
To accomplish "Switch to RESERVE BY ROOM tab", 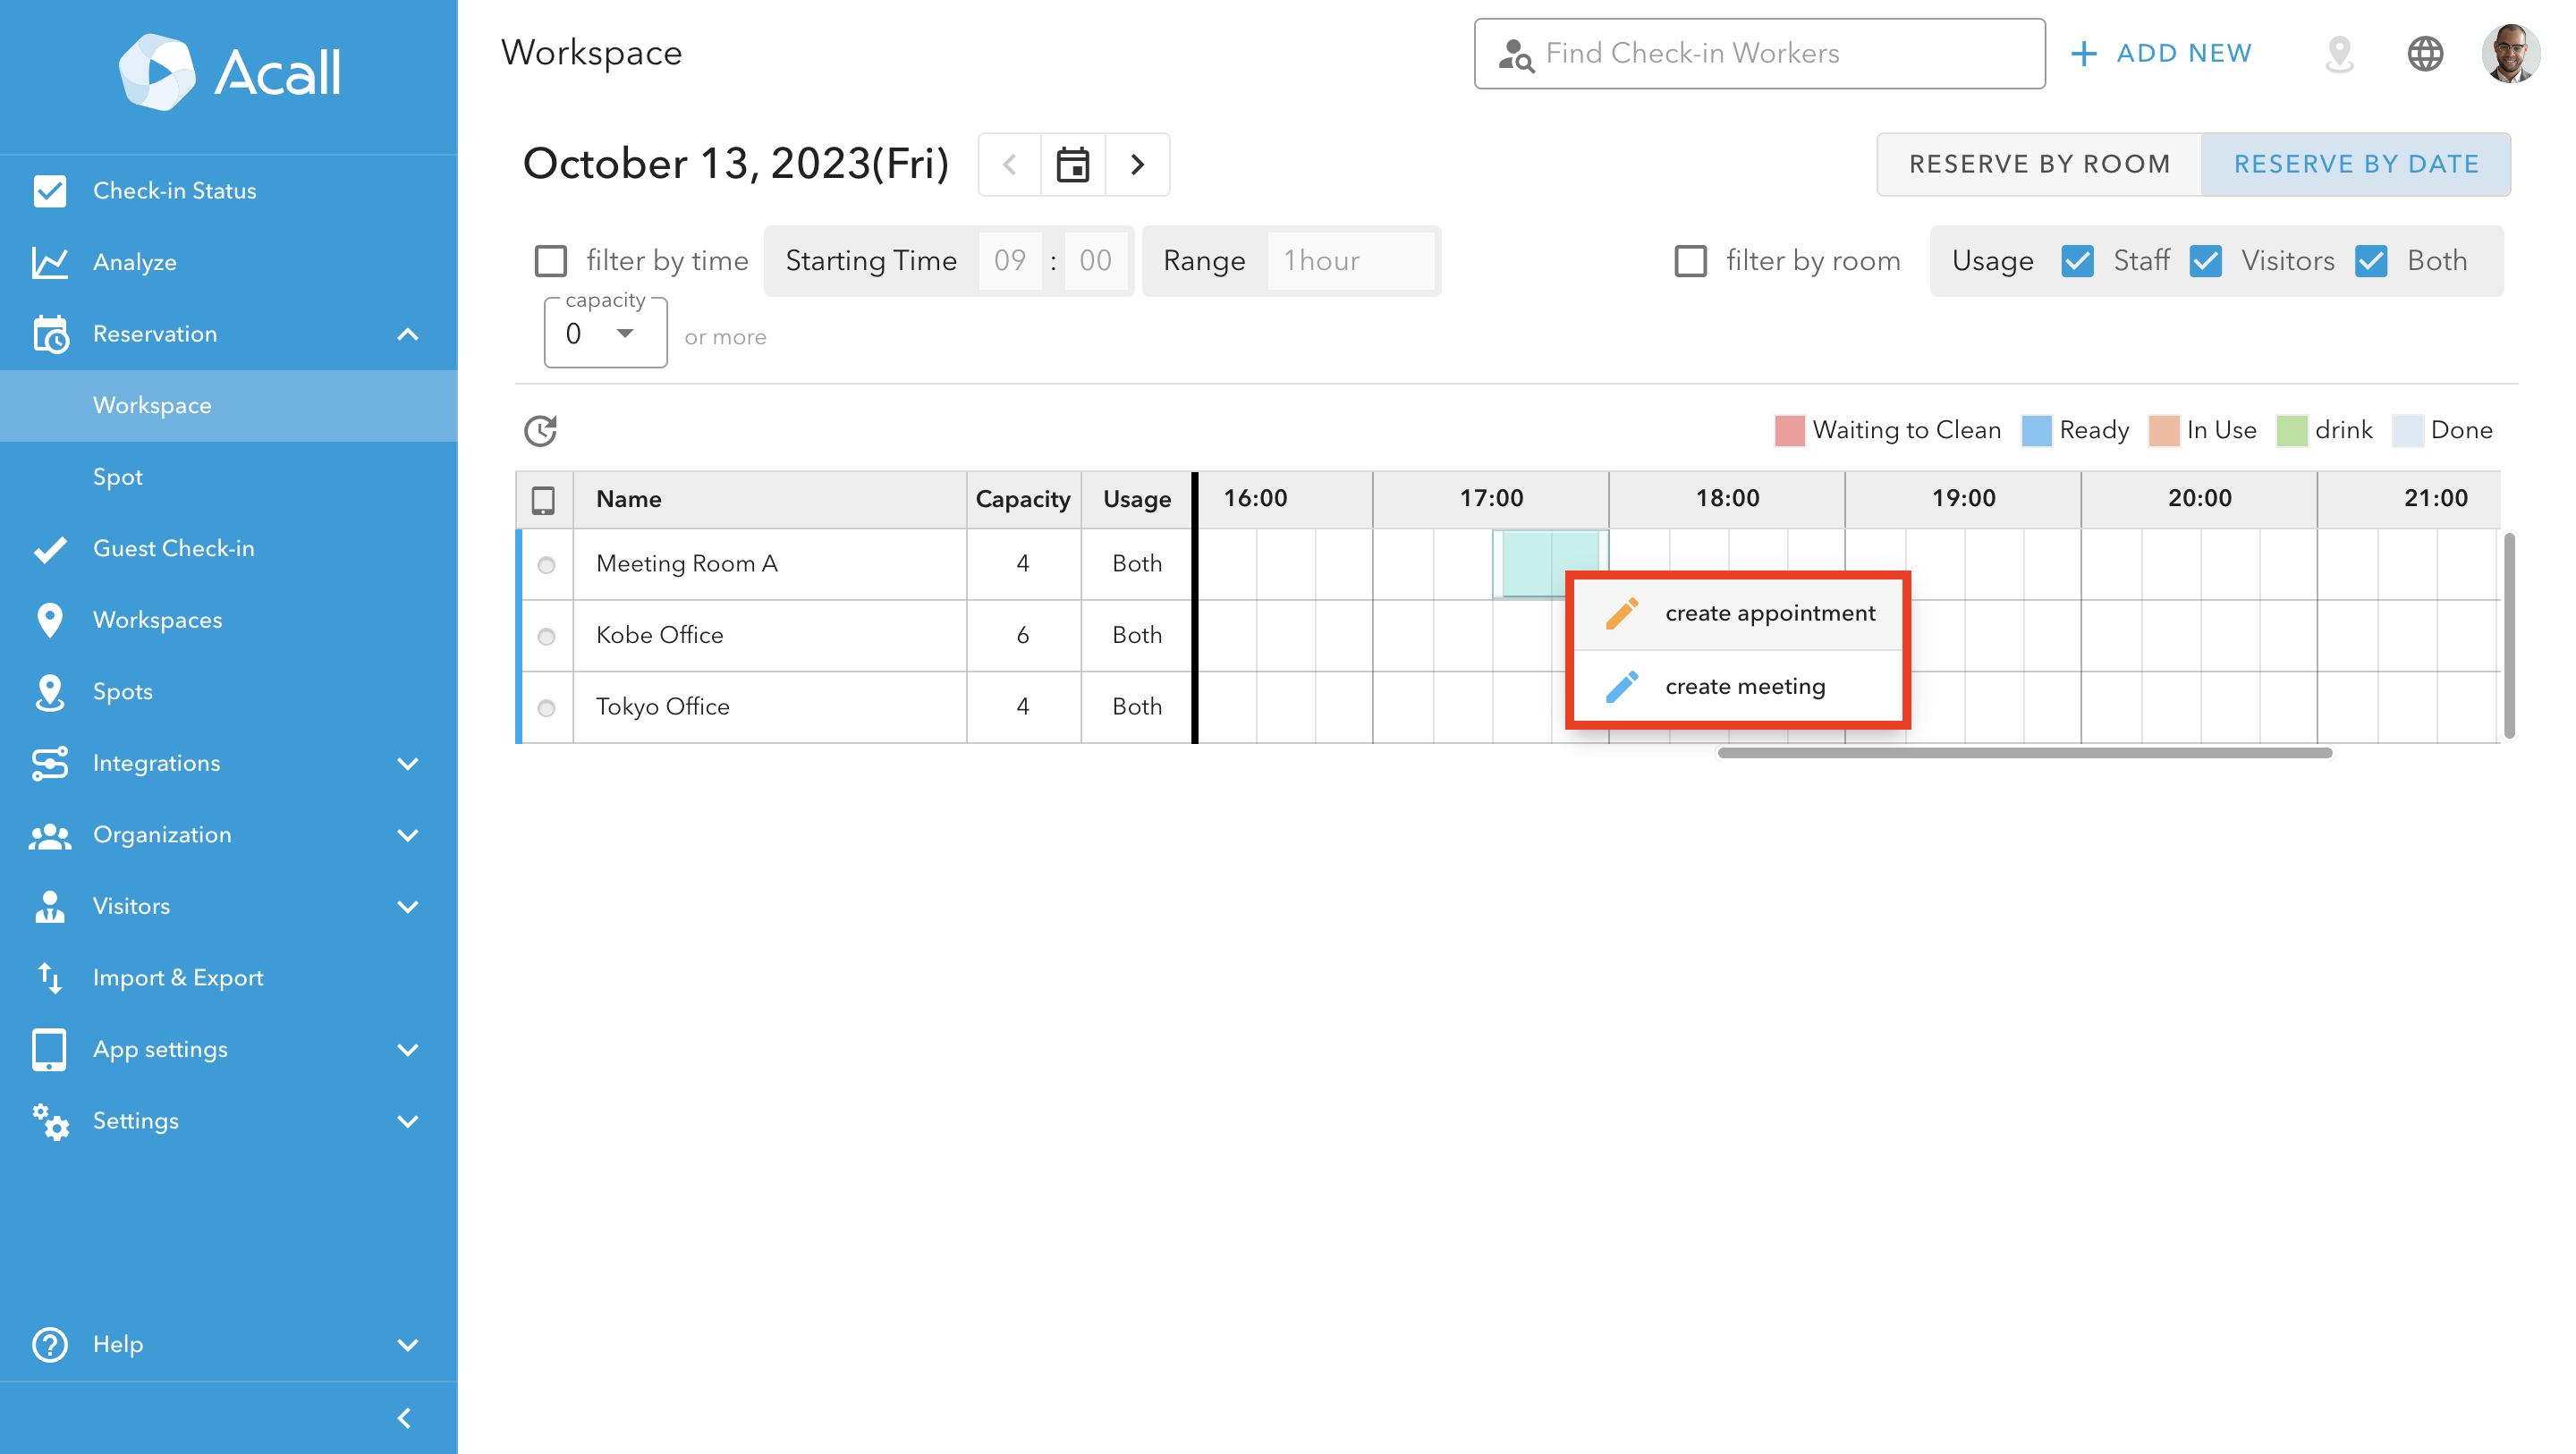I will (x=2039, y=163).
